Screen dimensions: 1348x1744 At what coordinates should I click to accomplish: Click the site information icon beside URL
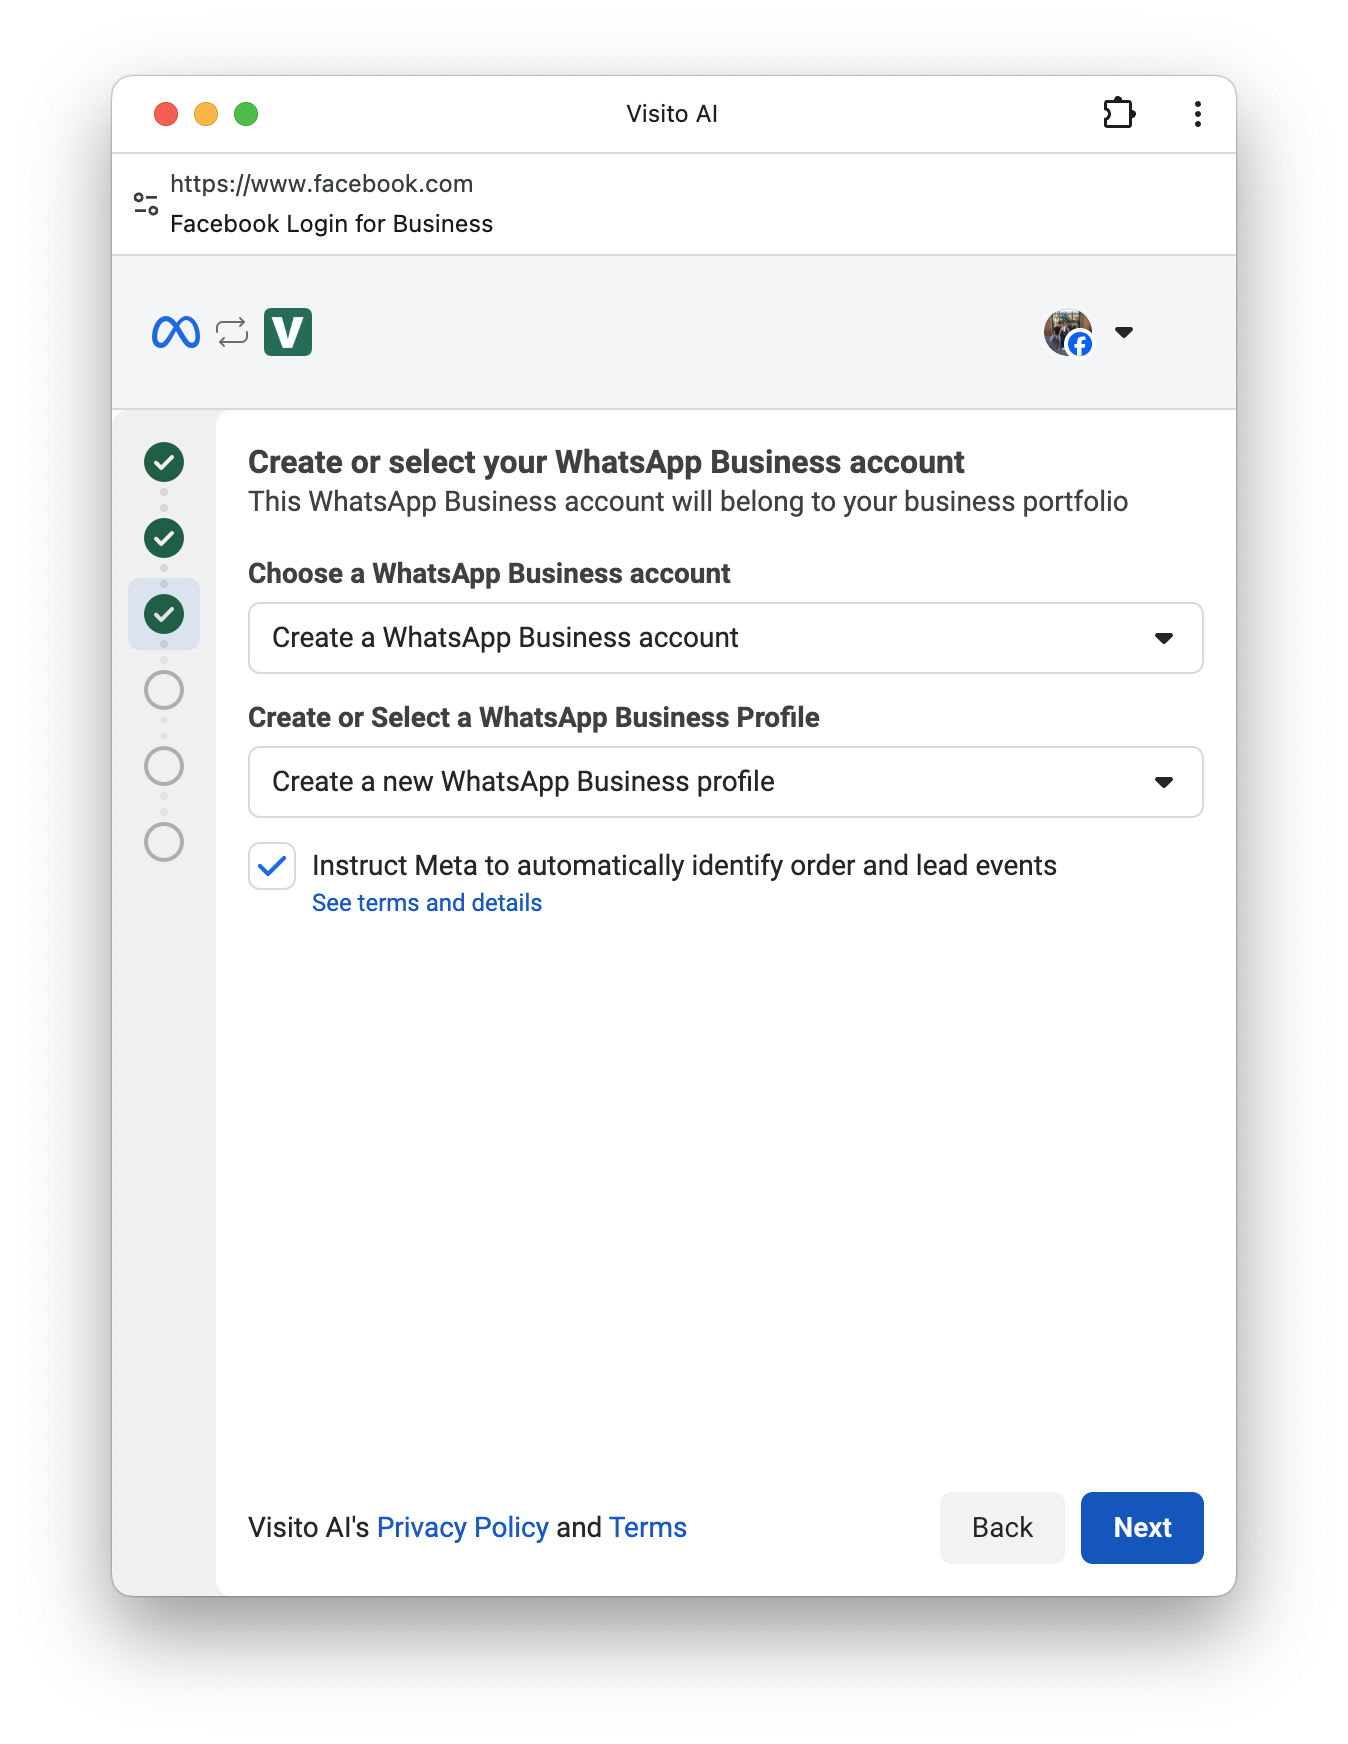146,204
